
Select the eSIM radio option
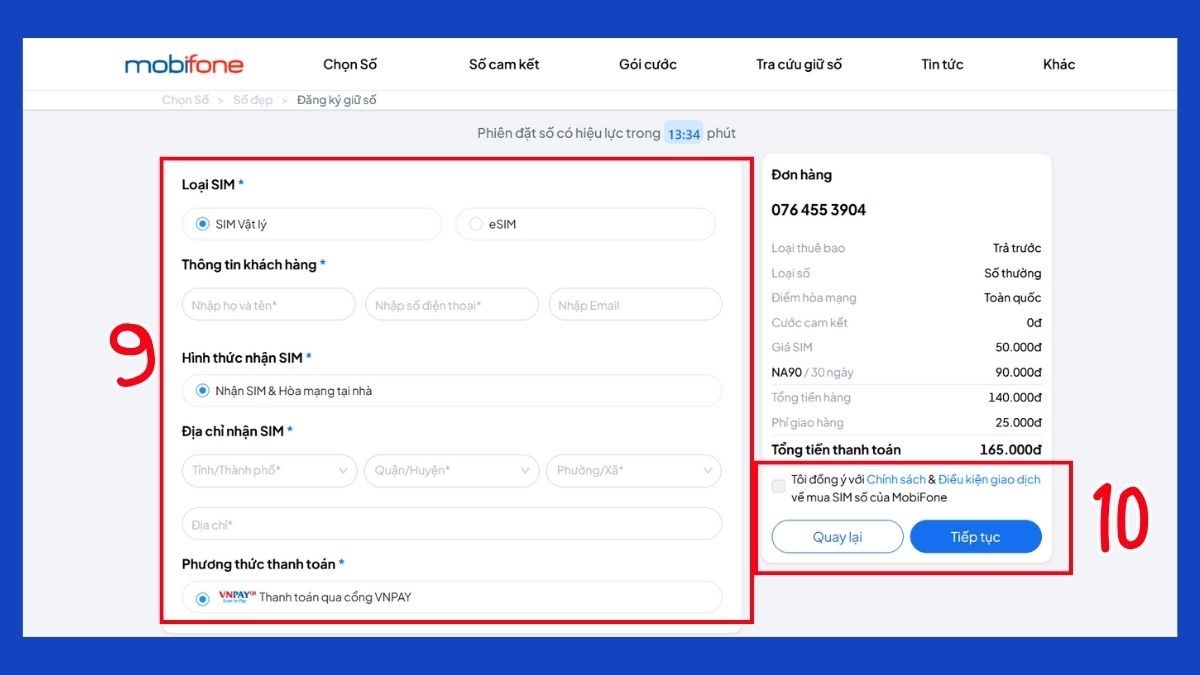click(x=475, y=224)
